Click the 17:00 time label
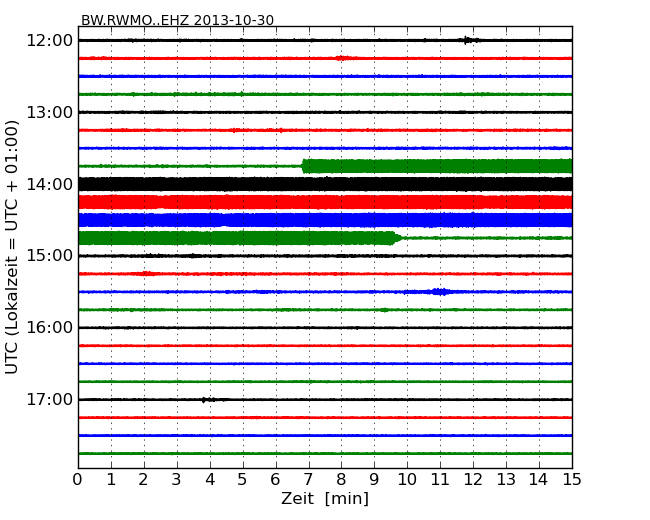Screen dimensions: 650x520 coord(49,399)
